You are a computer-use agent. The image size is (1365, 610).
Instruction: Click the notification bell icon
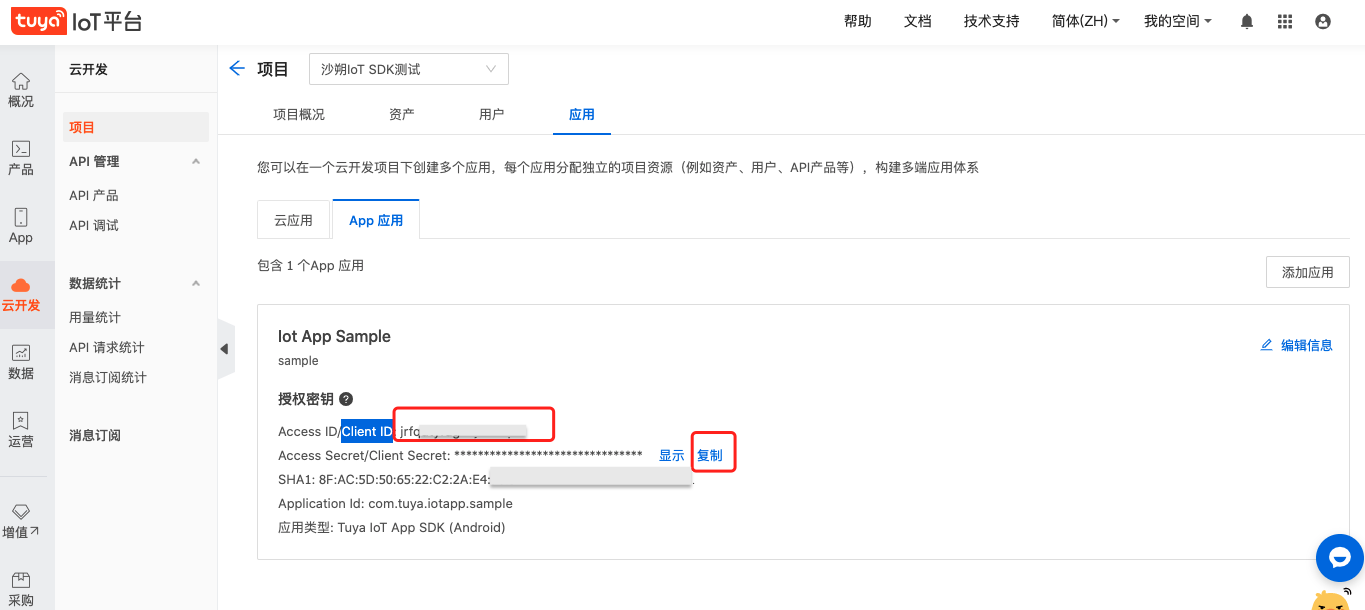tap(1247, 21)
